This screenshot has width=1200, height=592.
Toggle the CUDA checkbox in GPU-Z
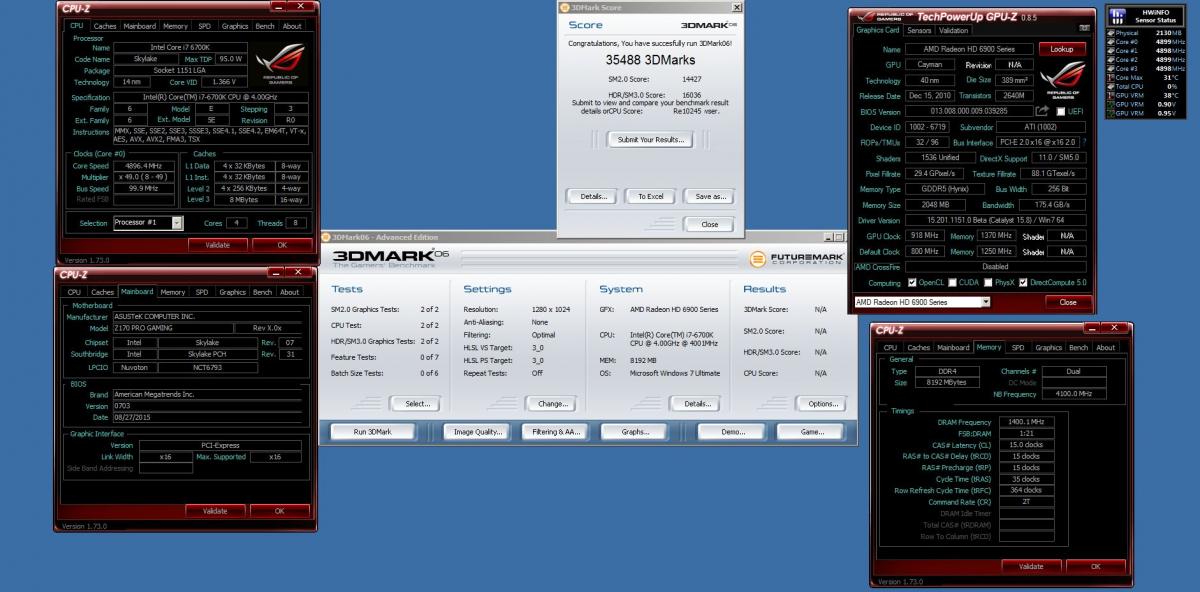tap(953, 283)
